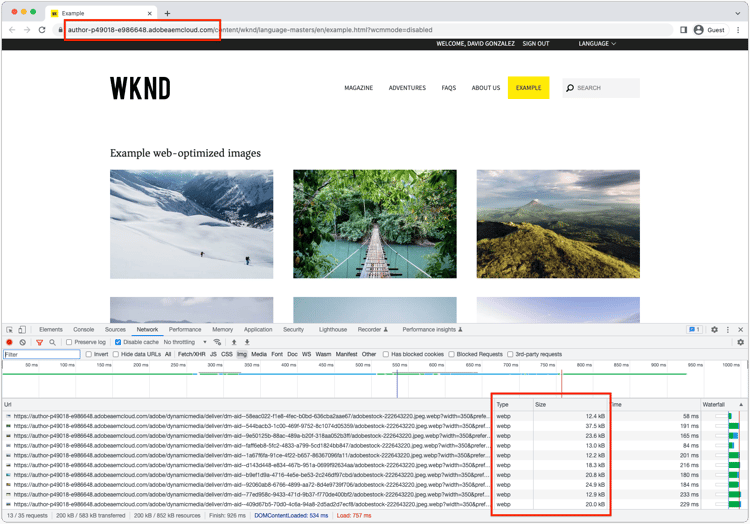Open Network panel settings gear
Screen dimensions: 750x524
tap(740, 342)
